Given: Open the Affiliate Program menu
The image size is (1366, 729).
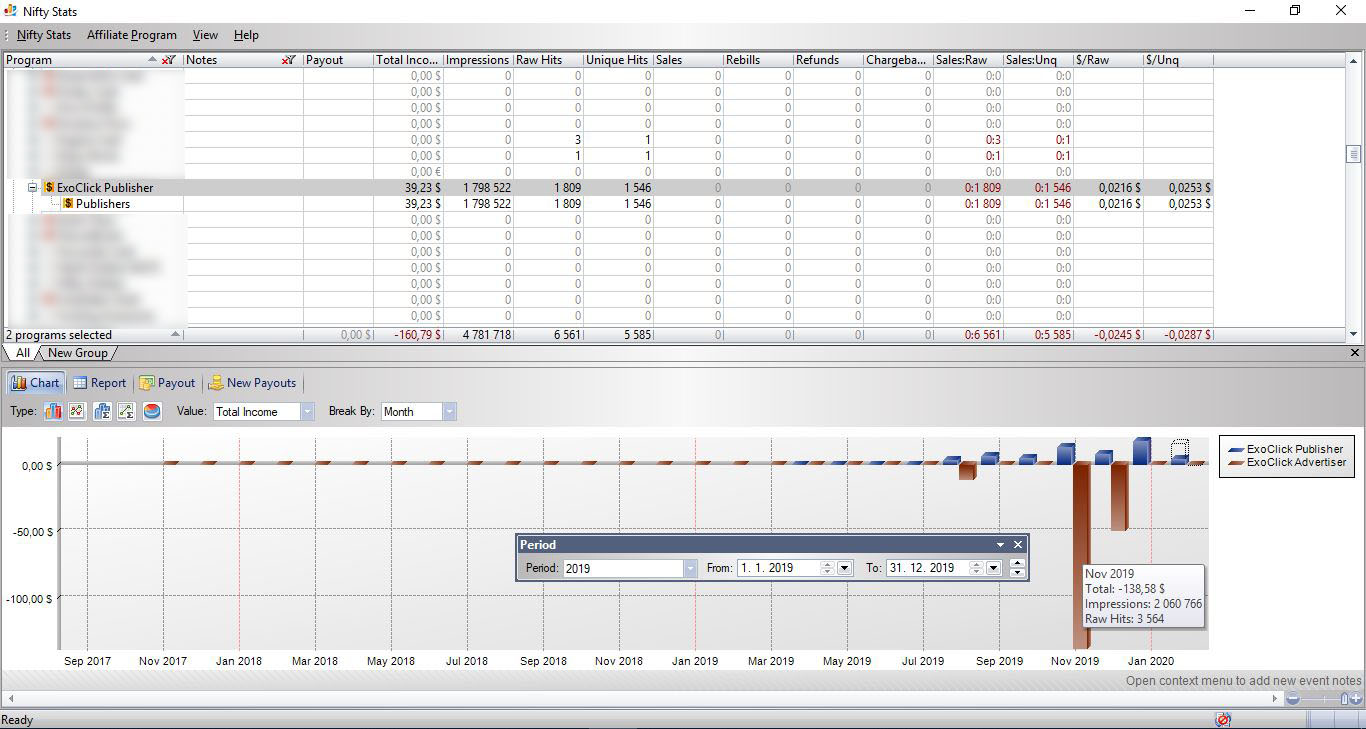Looking at the screenshot, I should click(x=131, y=34).
